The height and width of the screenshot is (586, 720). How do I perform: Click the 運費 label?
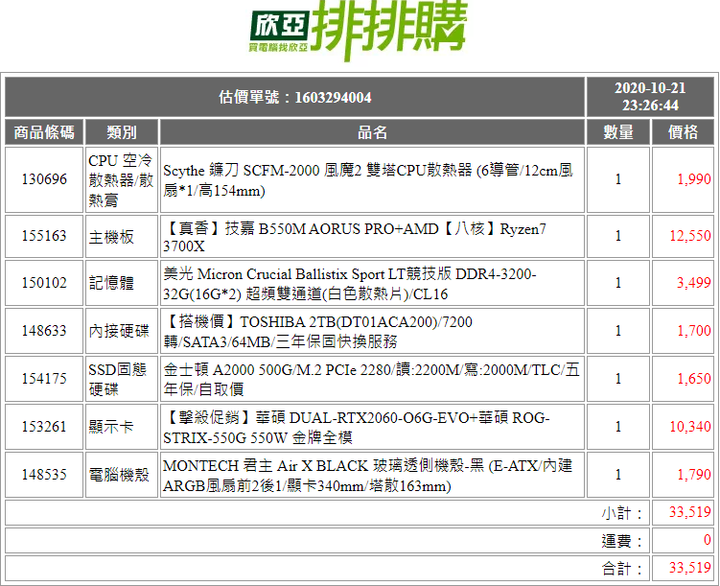click(x=622, y=541)
